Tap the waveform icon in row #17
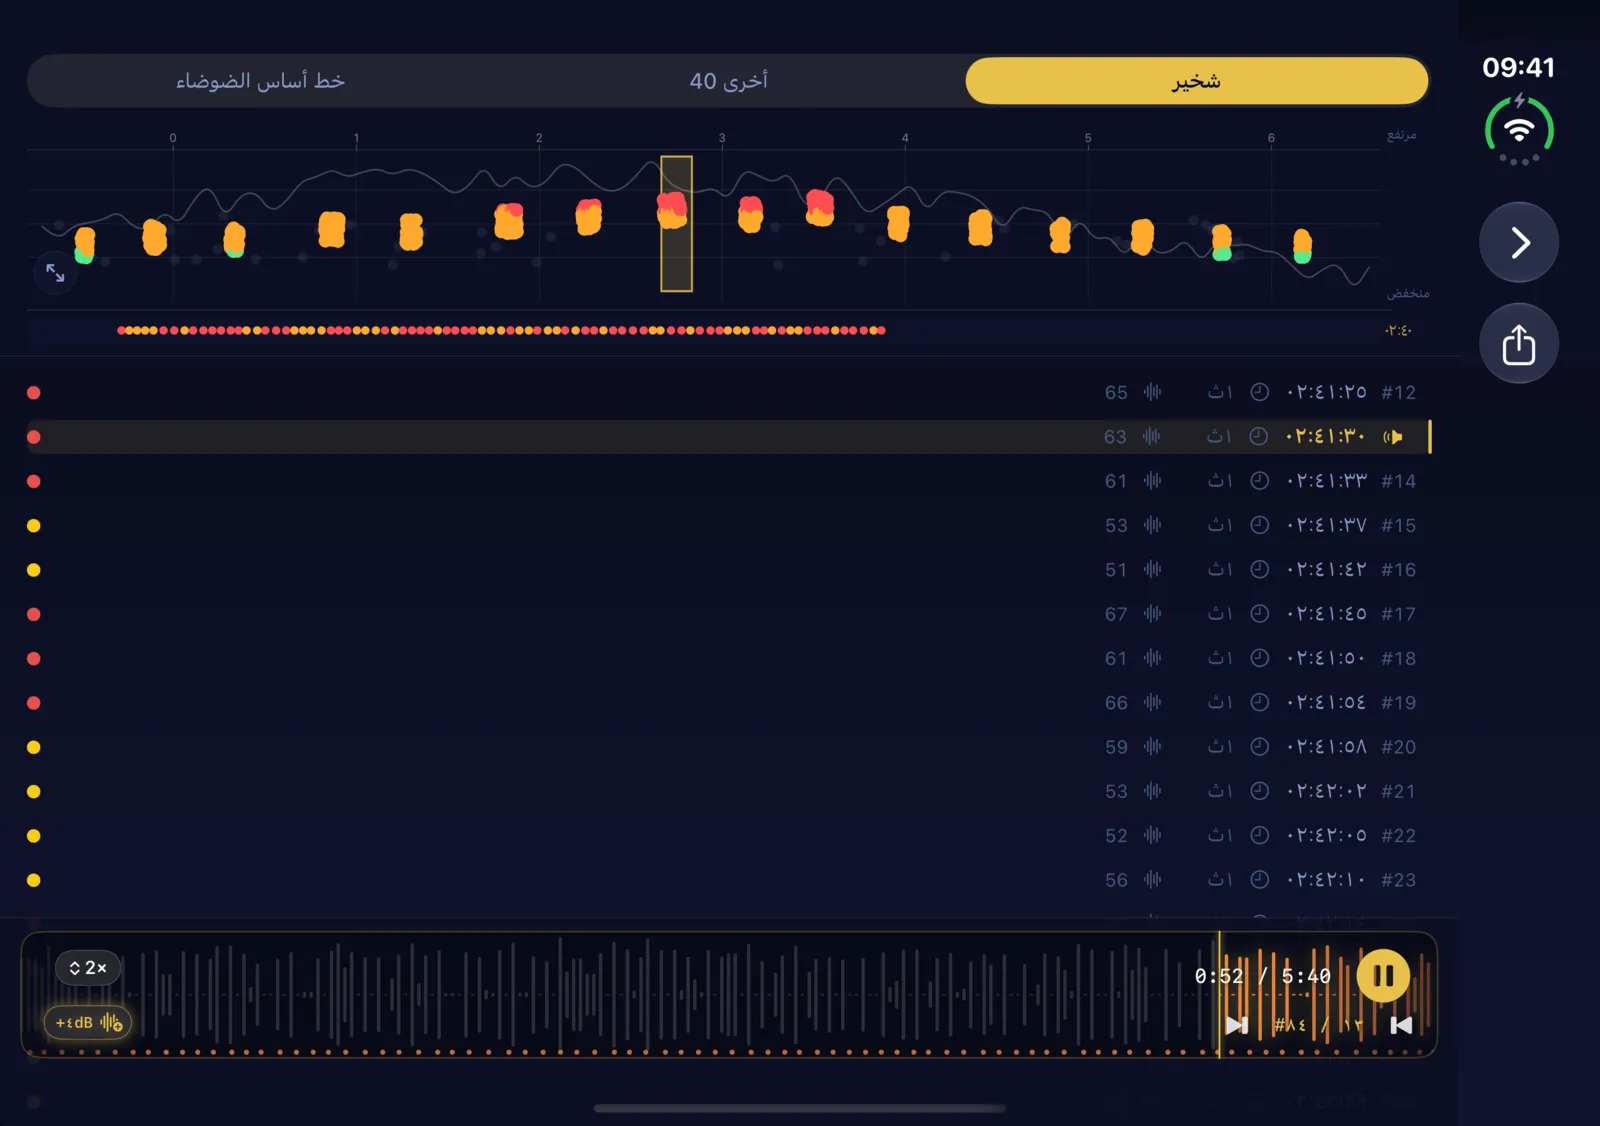The height and width of the screenshot is (1126, 1600). pos(1153,614)
